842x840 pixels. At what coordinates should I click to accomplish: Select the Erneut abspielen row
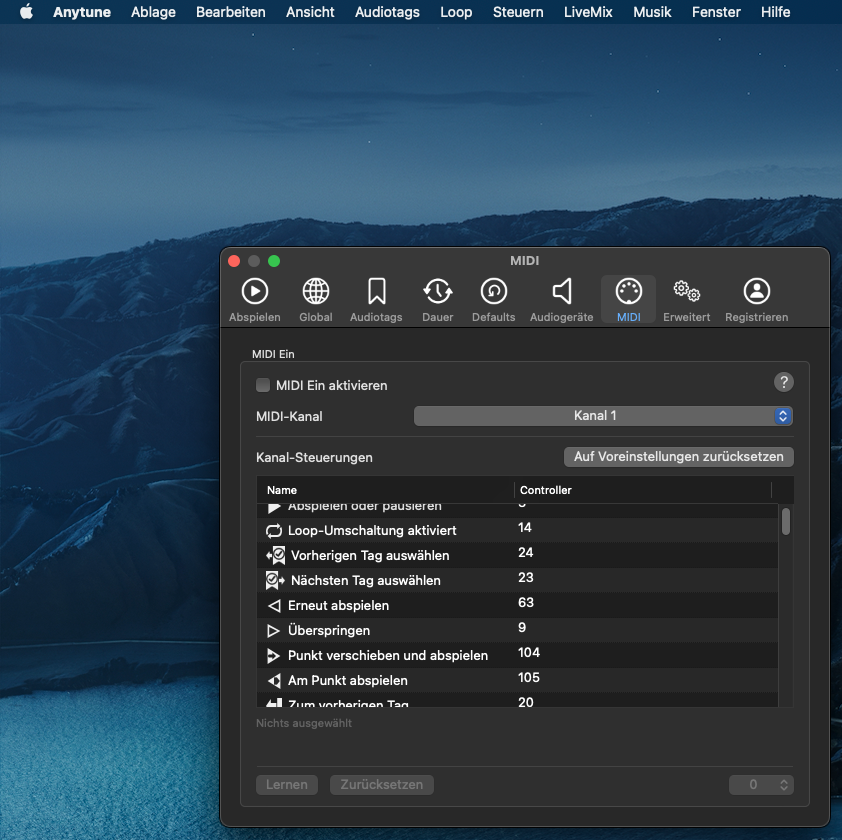pos(517,605)
